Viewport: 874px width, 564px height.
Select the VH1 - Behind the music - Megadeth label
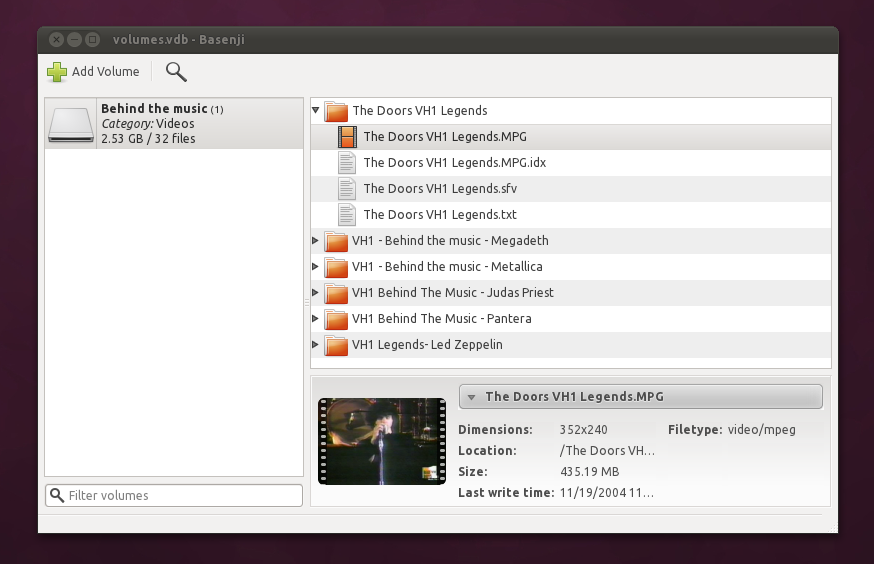coord(450,241)
